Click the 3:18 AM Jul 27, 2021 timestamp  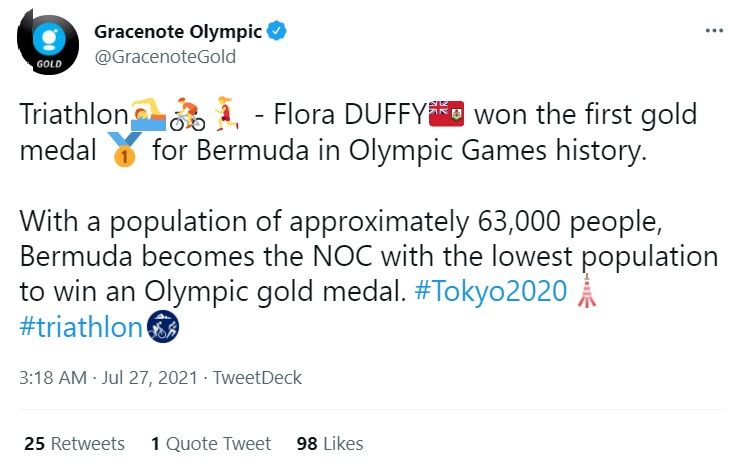click(108, 378)
